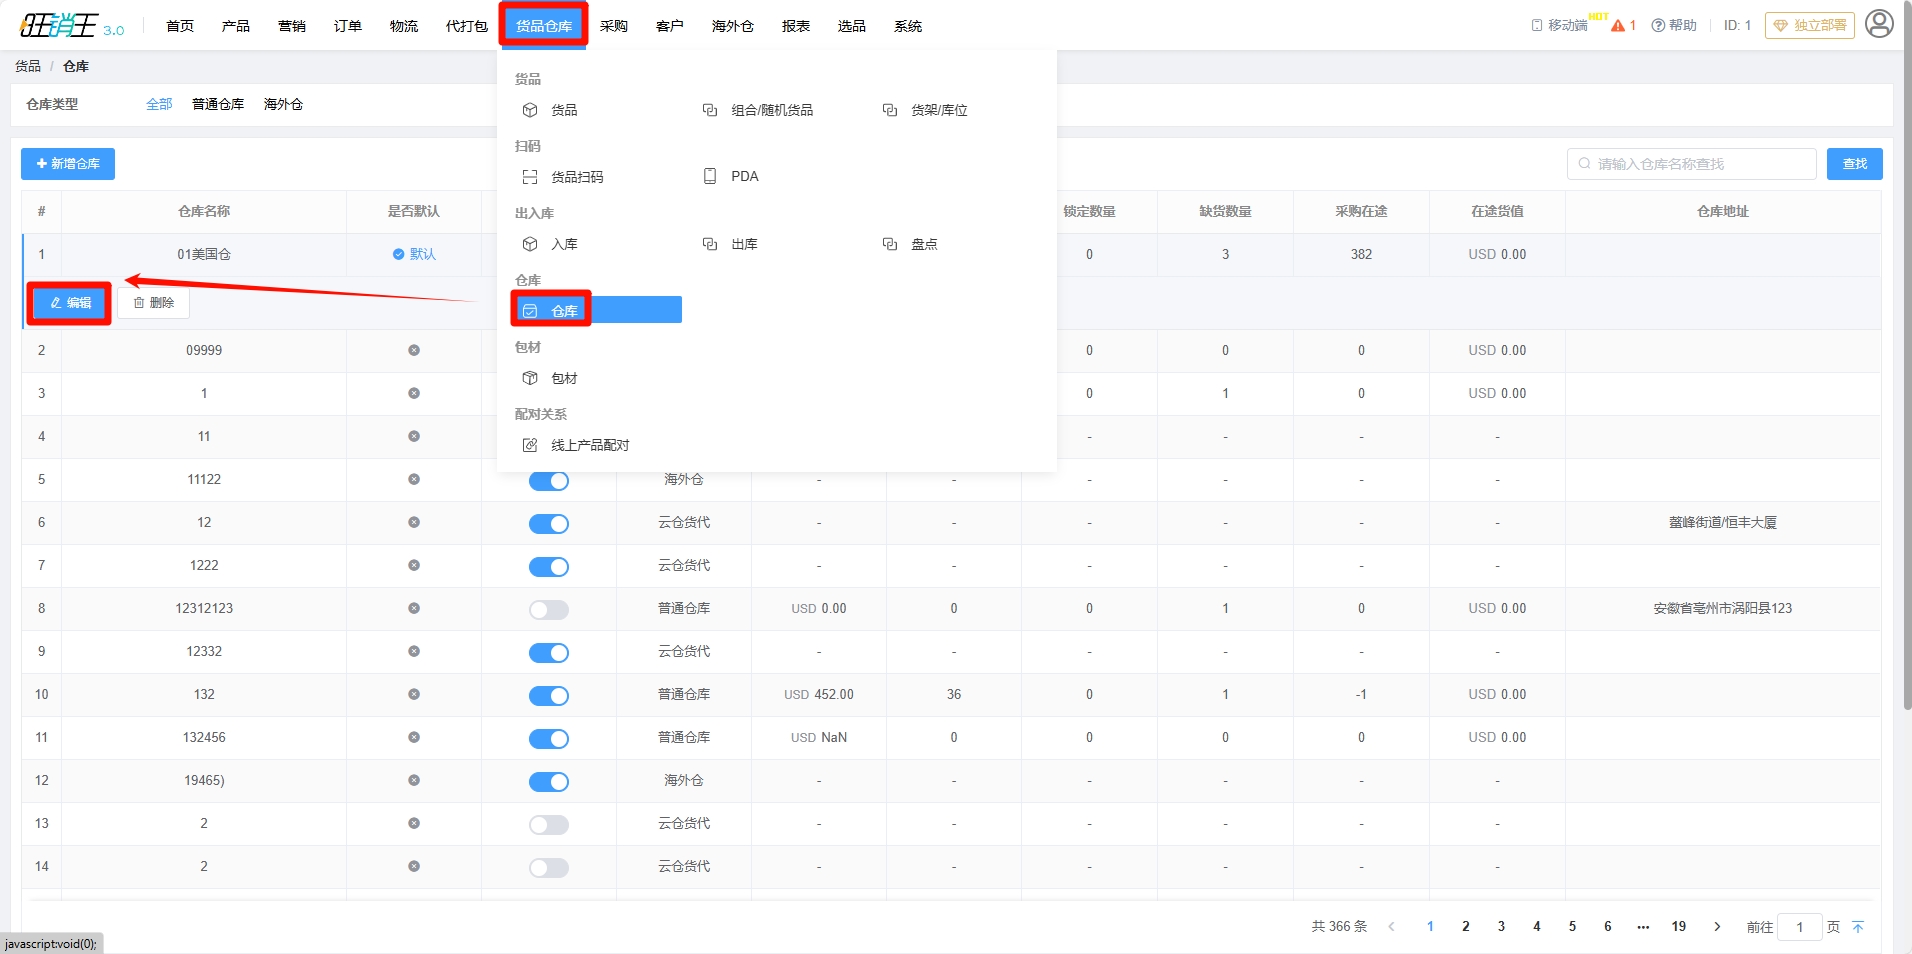
Task: Click the 新增仓库 button
Action: (x=68, y=164)
